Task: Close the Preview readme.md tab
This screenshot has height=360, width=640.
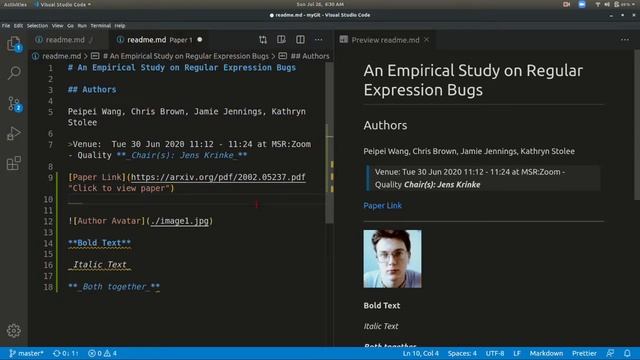Action: pyautogui.click(x=427, y=40)
